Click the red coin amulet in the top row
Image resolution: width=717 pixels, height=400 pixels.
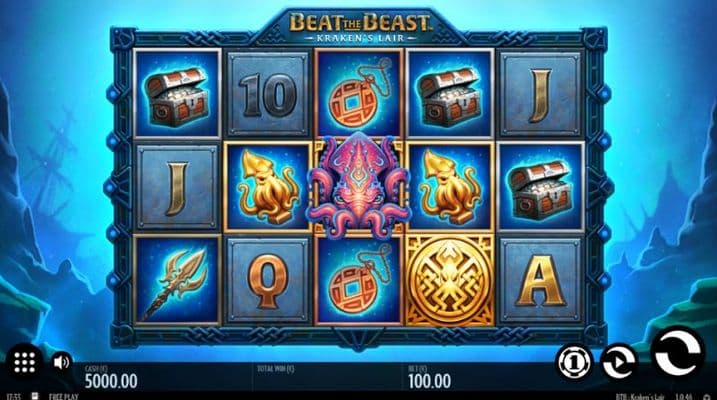click(x=359, y=94)
